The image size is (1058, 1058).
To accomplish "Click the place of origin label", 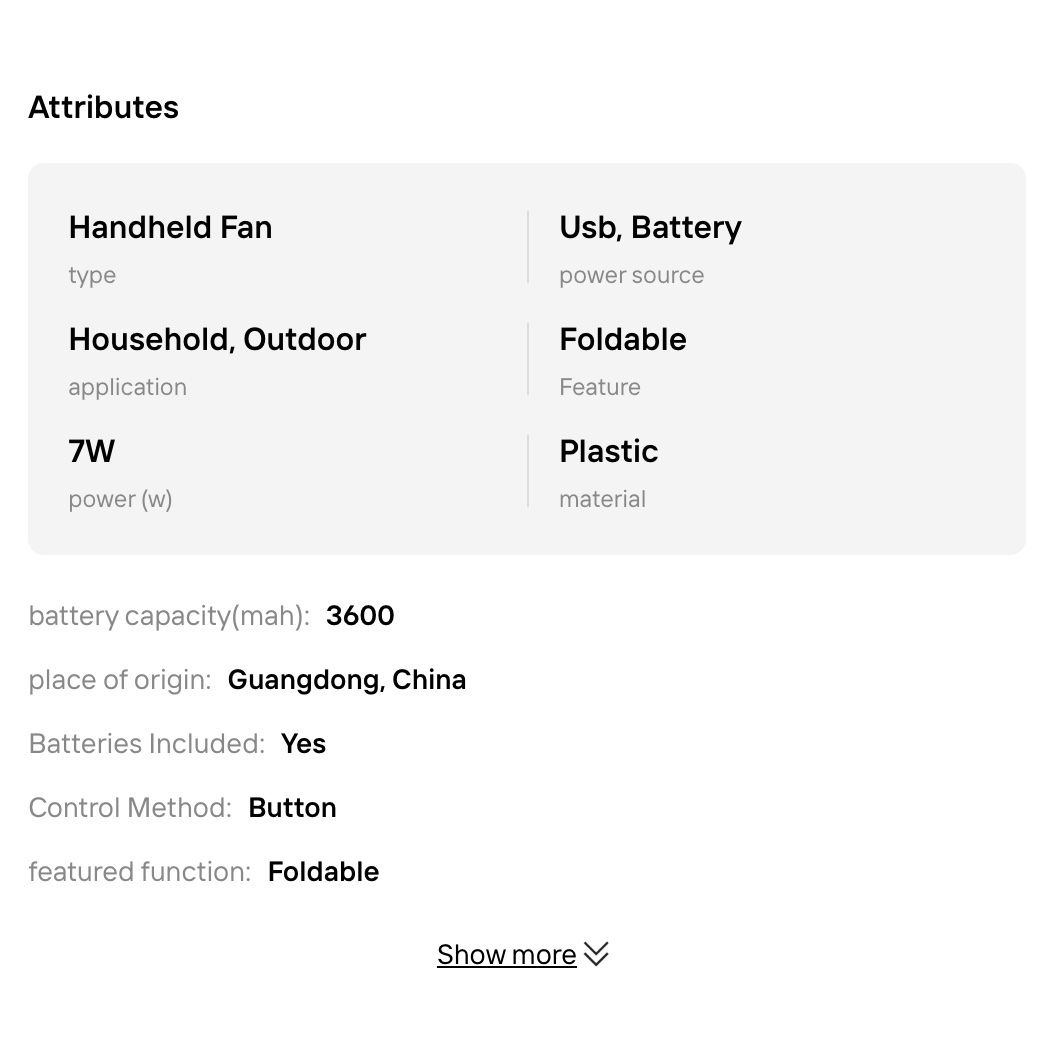I will click(x=120, y=679).
